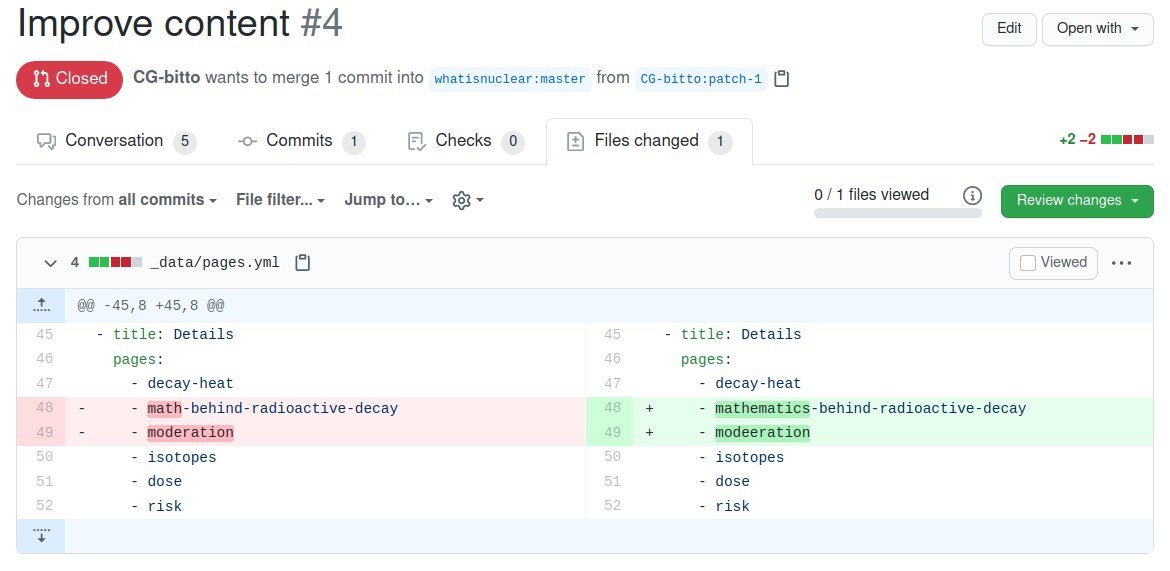Click 'mathematics-behind-radioactive-decay' added line
Viewport: 1170px width, 571px height.
tap(870, 409)
